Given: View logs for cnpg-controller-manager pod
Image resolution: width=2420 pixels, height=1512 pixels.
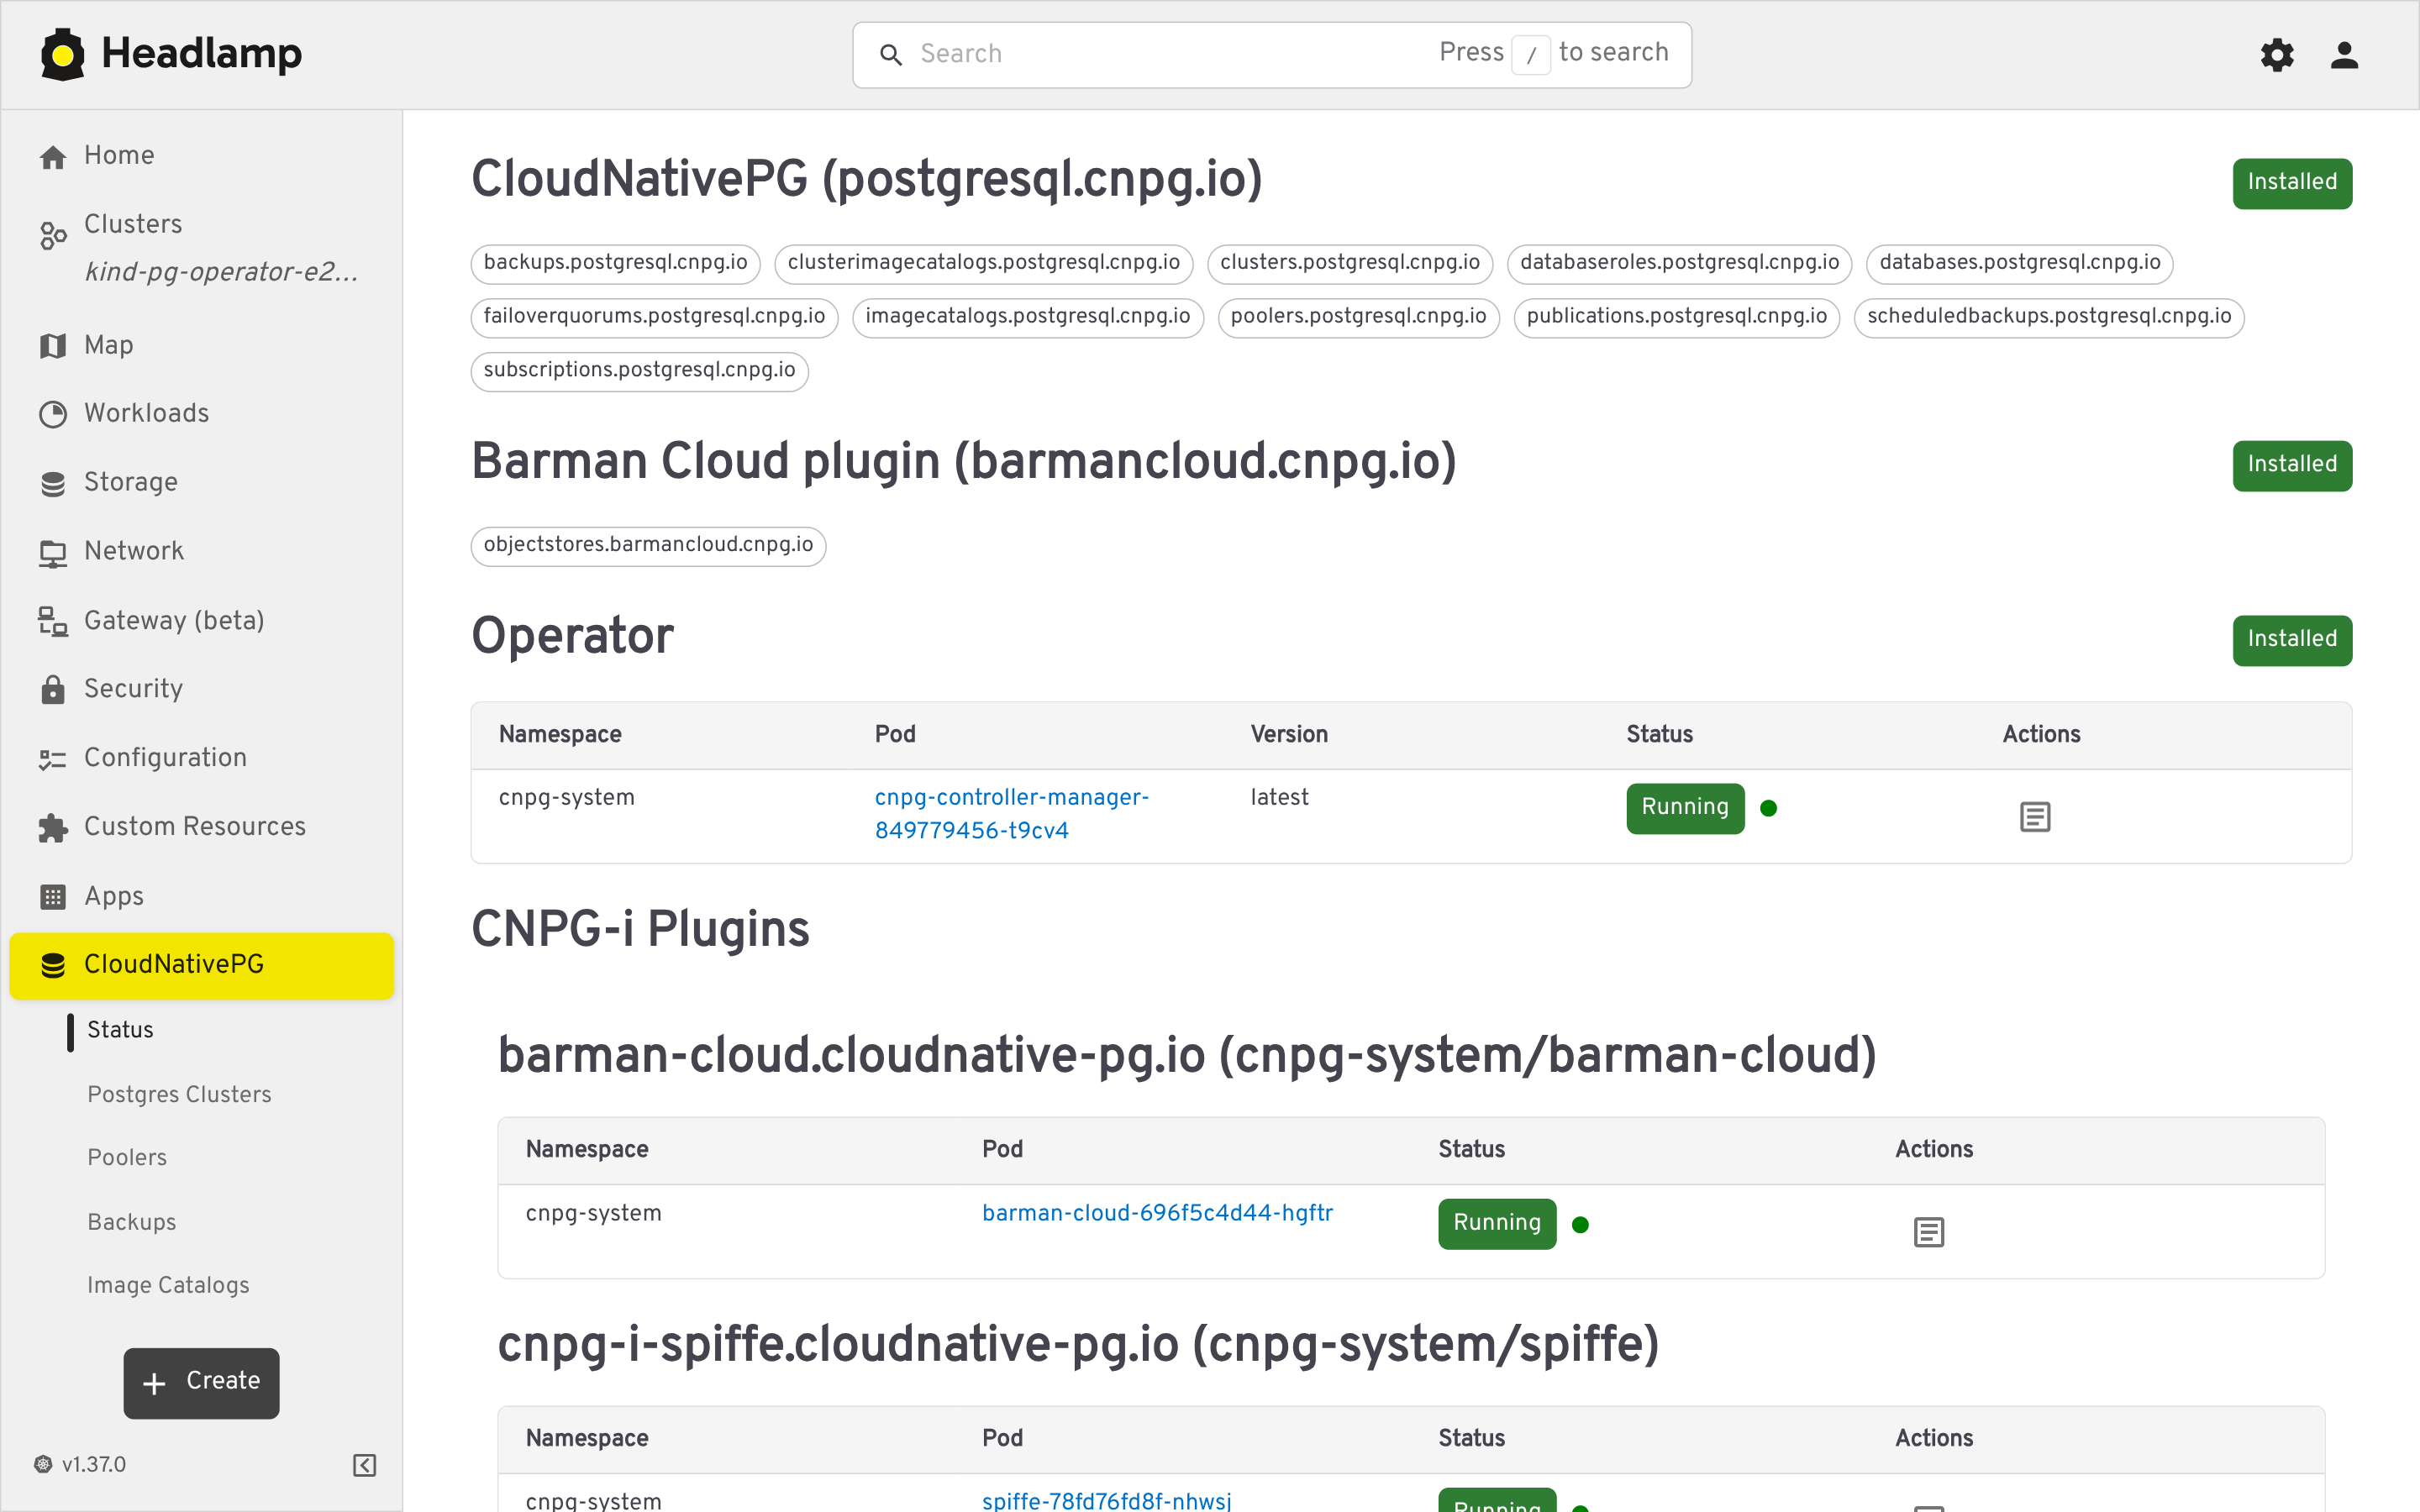Looking at the screenshot, I should (2035, 816).
